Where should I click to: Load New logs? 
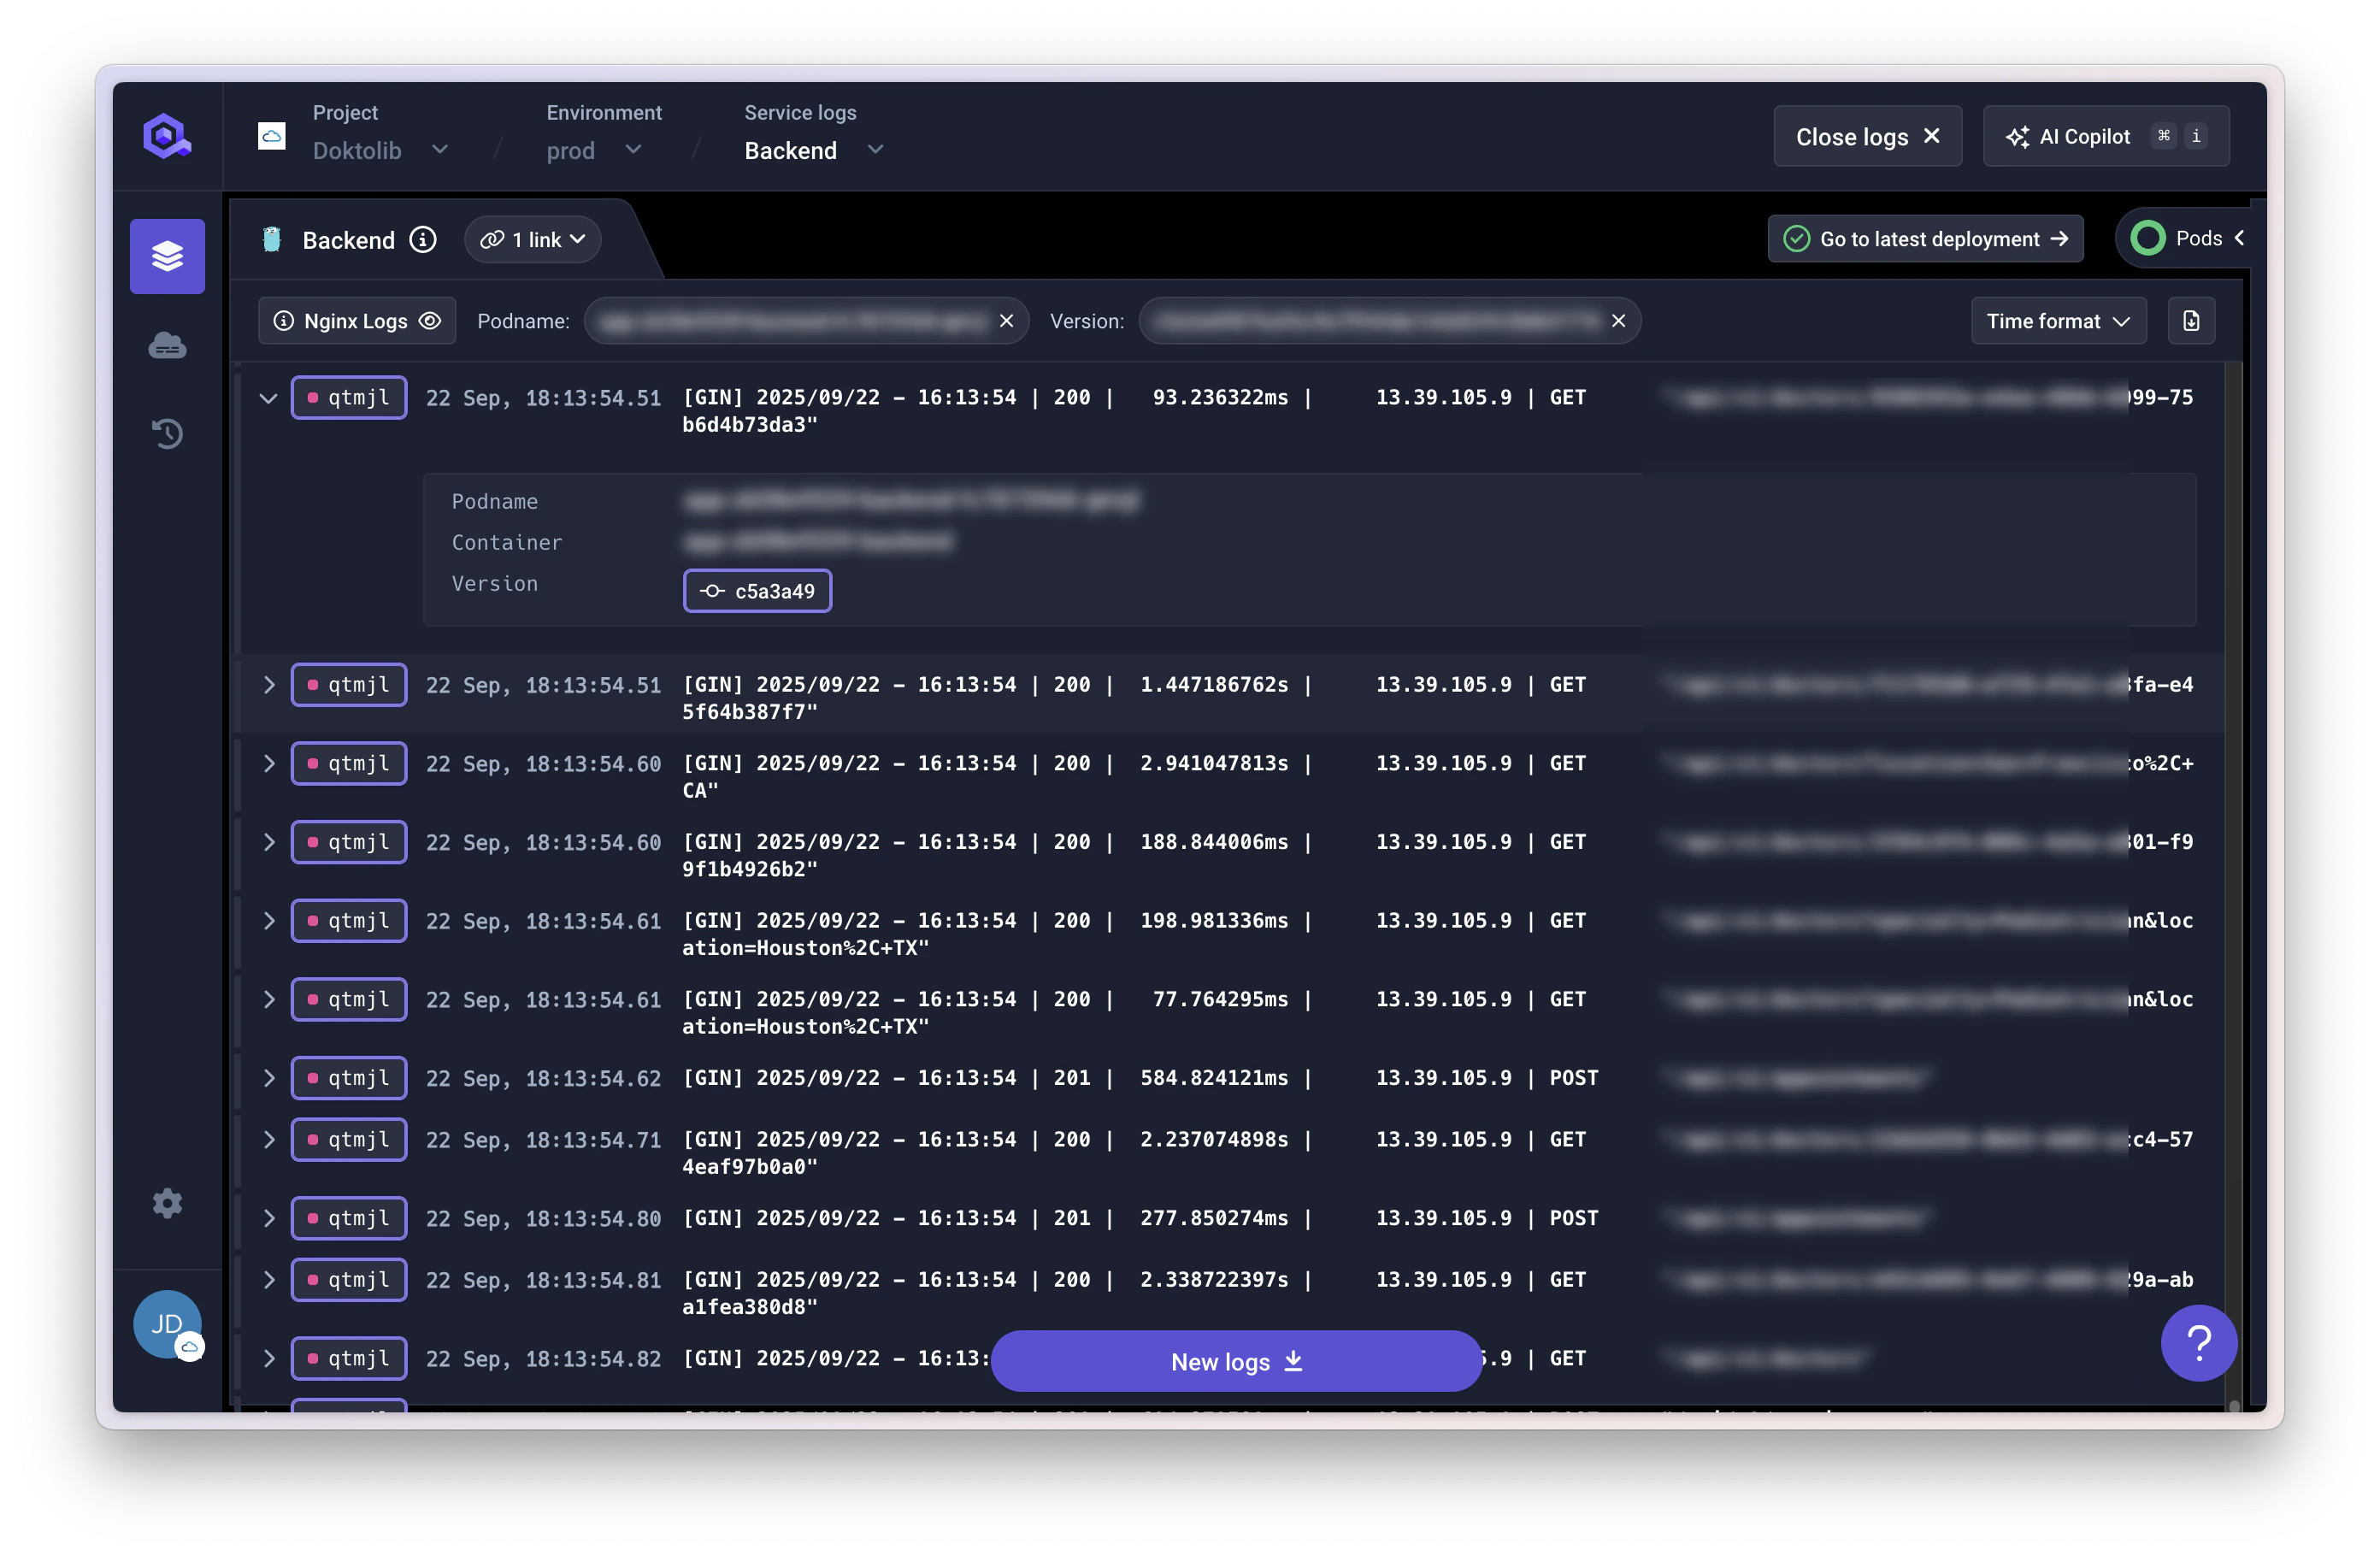(x=1236, y=1361)
